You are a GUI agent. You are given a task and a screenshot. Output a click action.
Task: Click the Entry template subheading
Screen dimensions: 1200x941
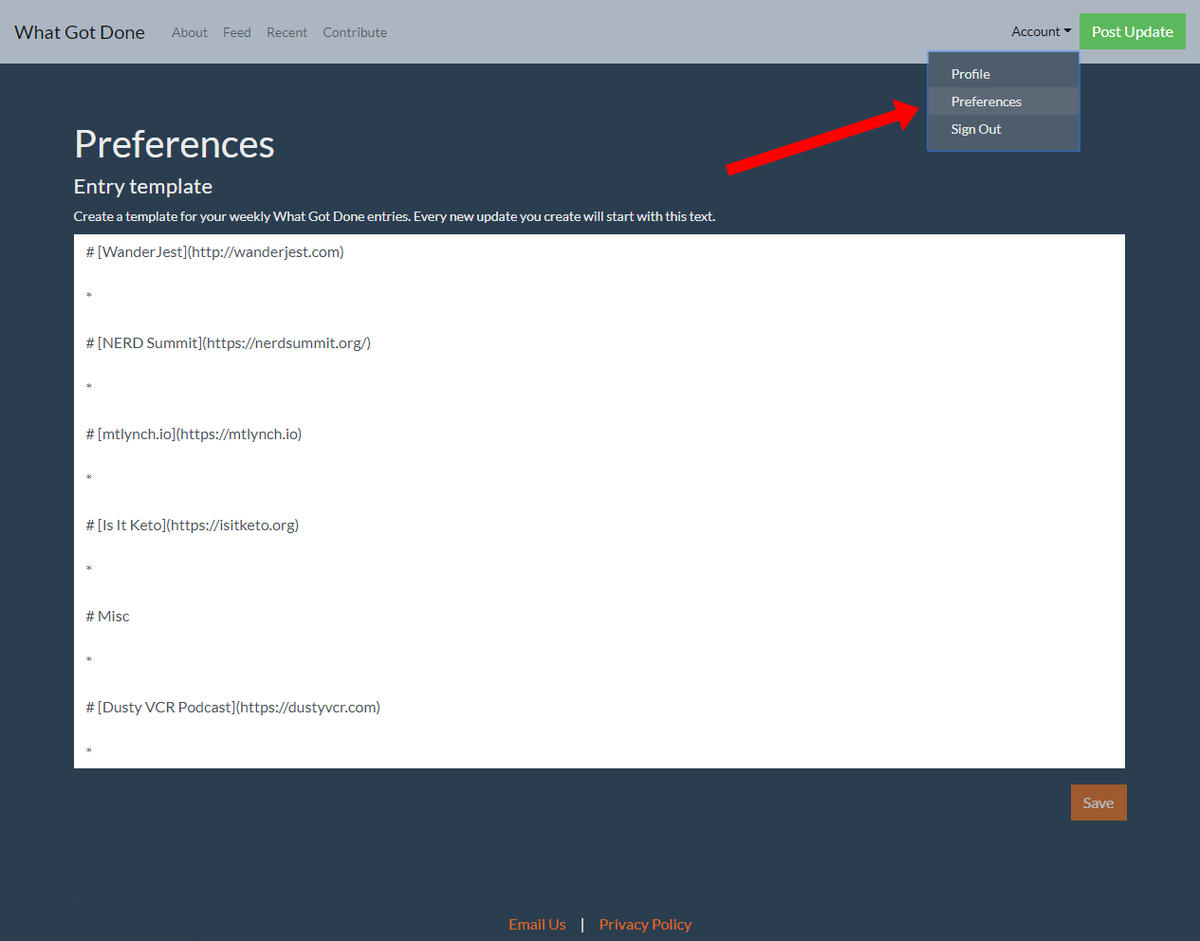coord(143,186)
